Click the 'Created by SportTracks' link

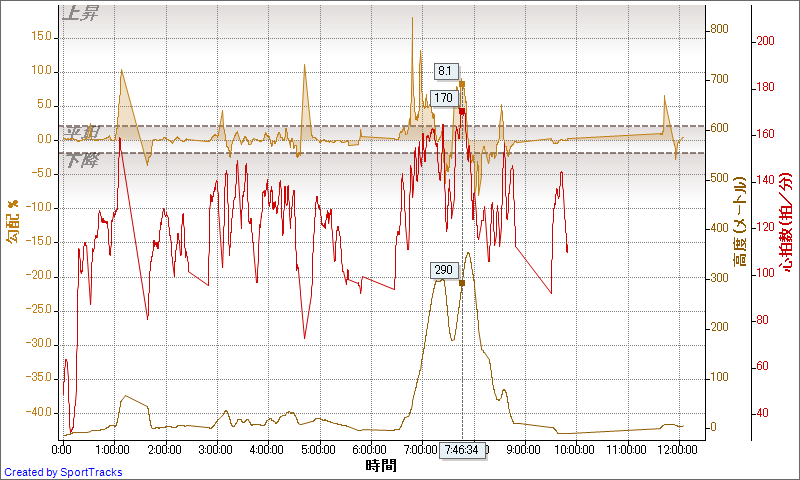pyautogui.click(x=63, y=472)
